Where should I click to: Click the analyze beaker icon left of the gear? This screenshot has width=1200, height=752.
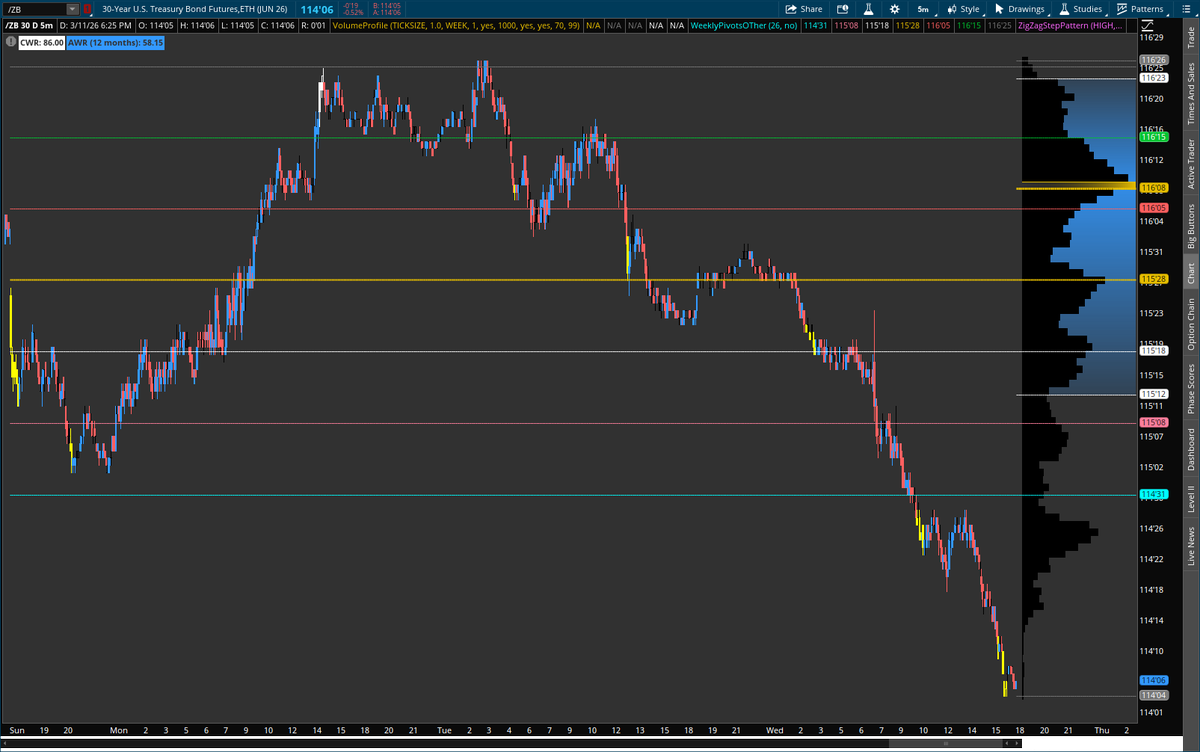(x=869, y=9)
